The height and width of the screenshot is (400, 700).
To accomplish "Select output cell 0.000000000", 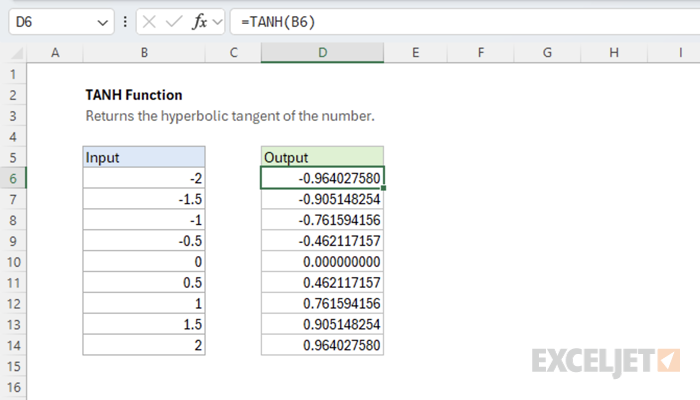I will click(322, 262).
